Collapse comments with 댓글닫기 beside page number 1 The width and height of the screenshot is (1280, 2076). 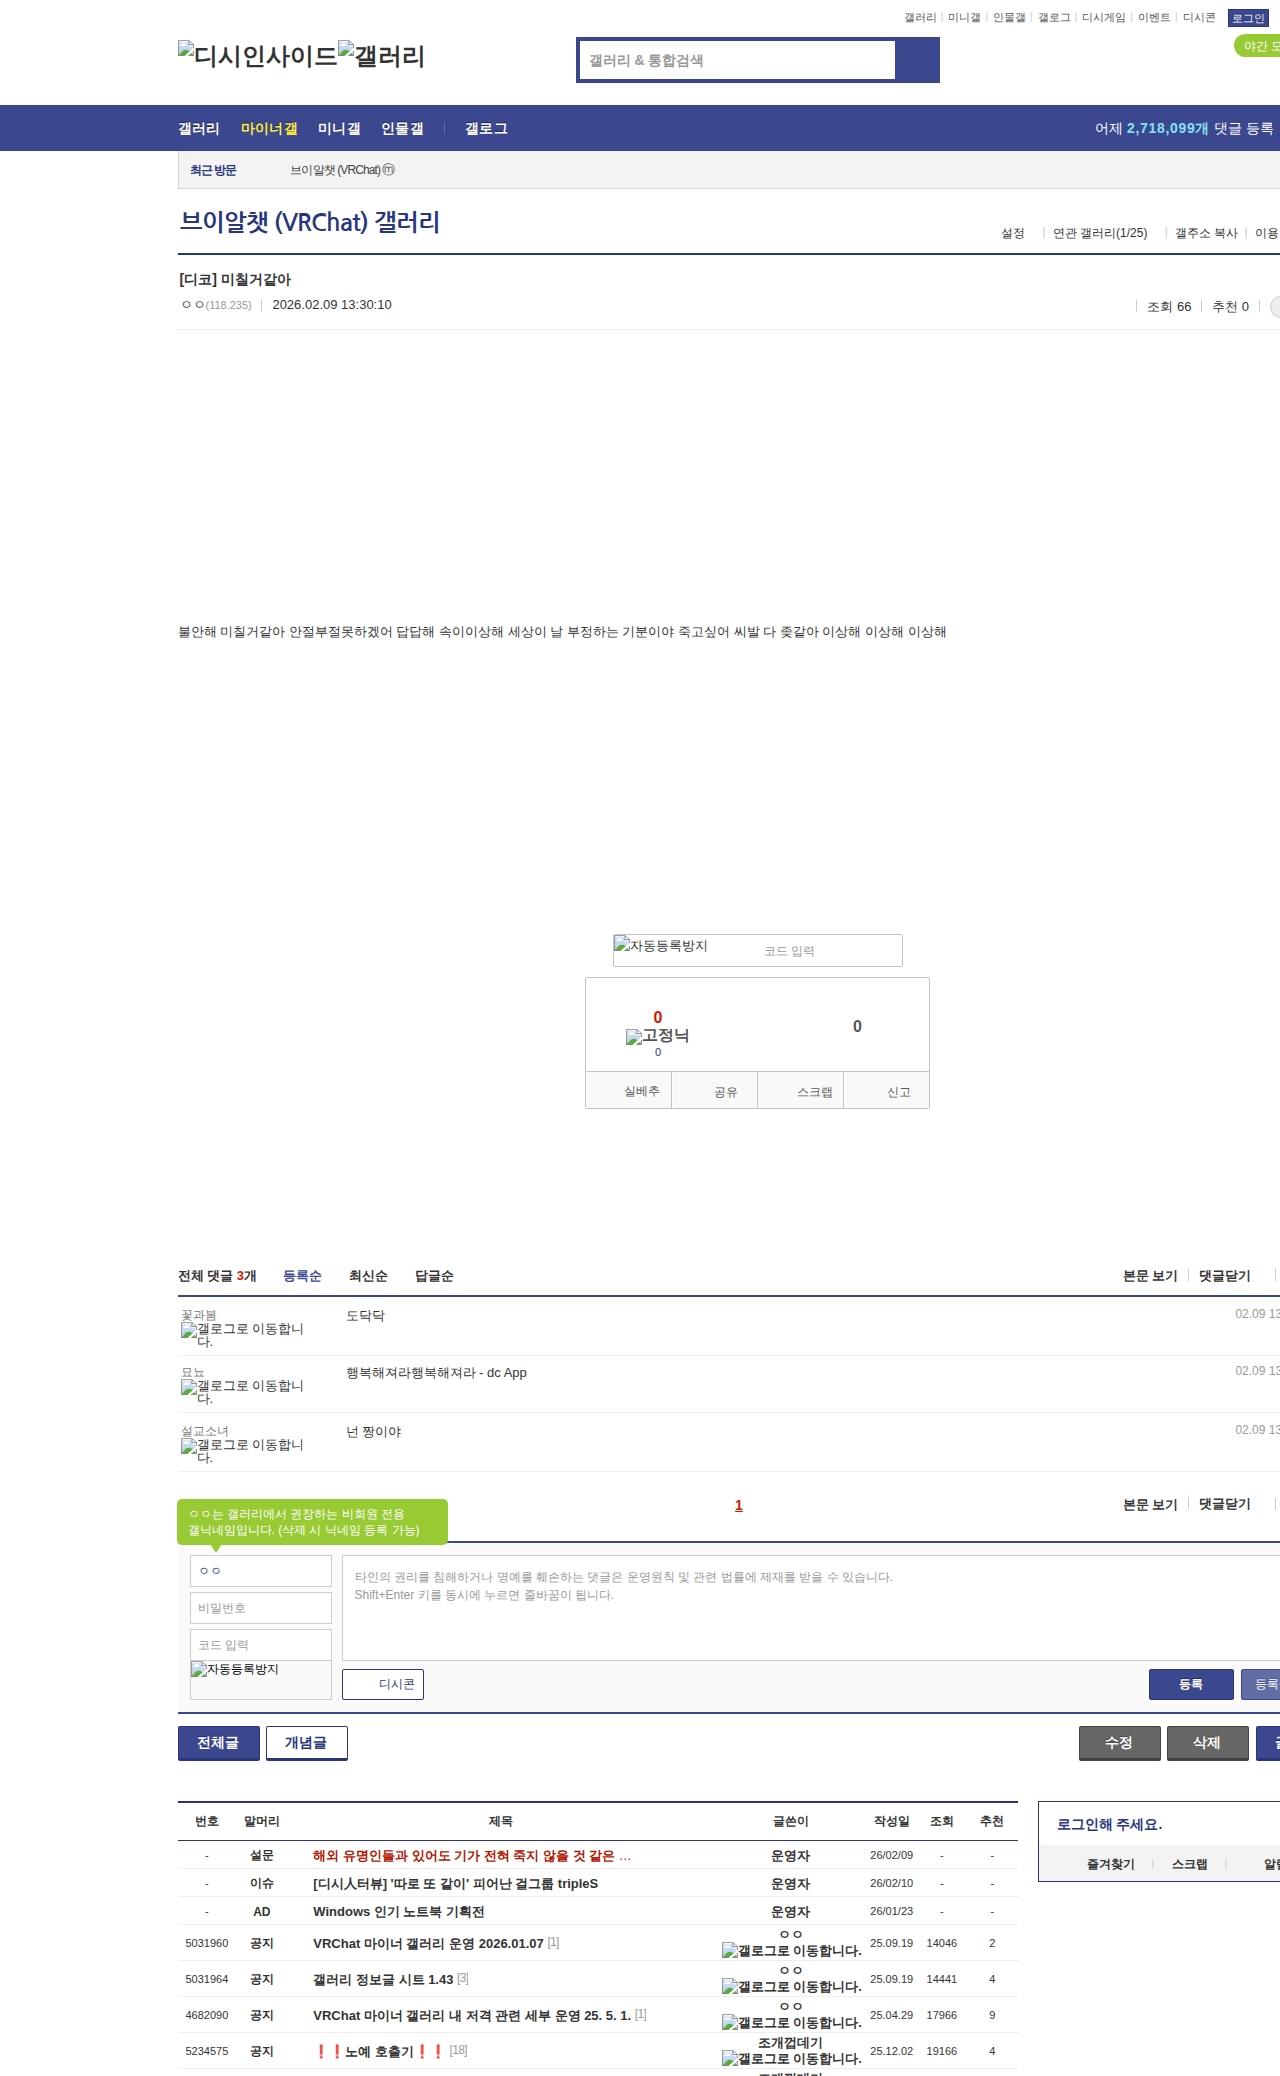click(1225, 1504)
